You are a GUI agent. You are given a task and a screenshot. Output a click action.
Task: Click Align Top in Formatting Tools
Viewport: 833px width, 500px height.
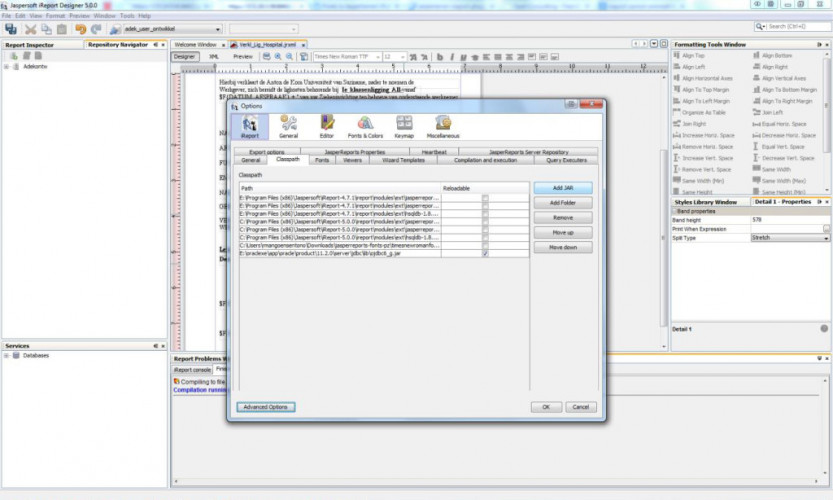(689, 55)
